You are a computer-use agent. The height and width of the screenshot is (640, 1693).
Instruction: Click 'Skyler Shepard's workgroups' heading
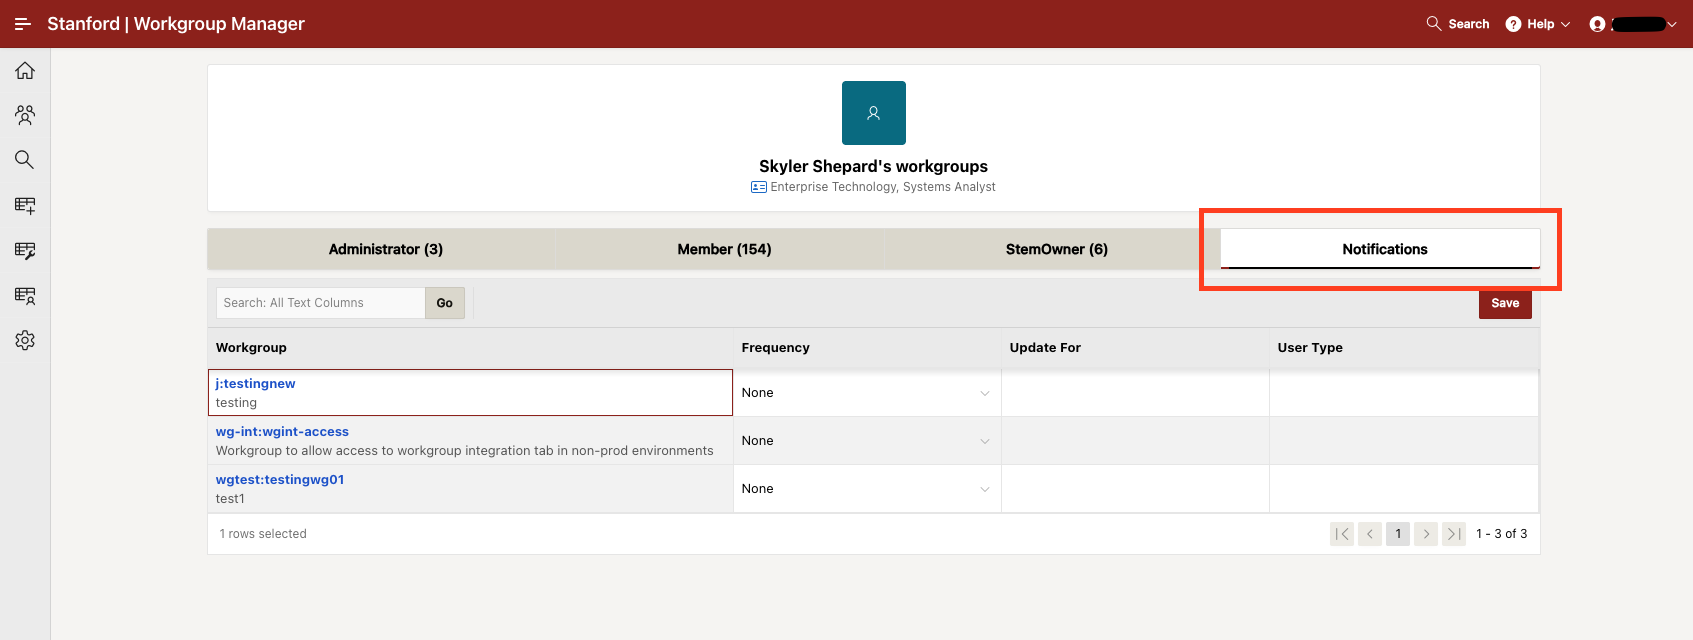873,166
